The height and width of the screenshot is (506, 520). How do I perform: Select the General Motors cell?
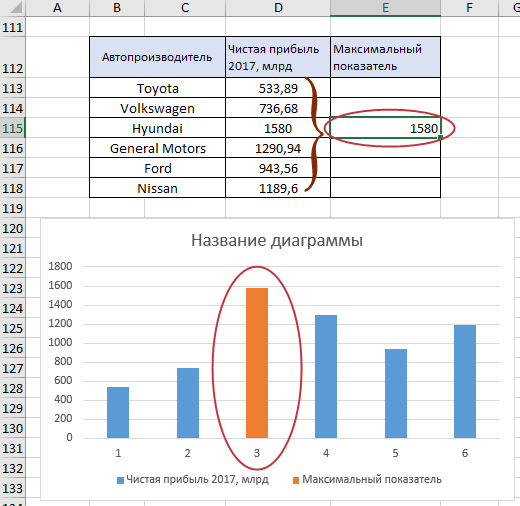point(157,148)
